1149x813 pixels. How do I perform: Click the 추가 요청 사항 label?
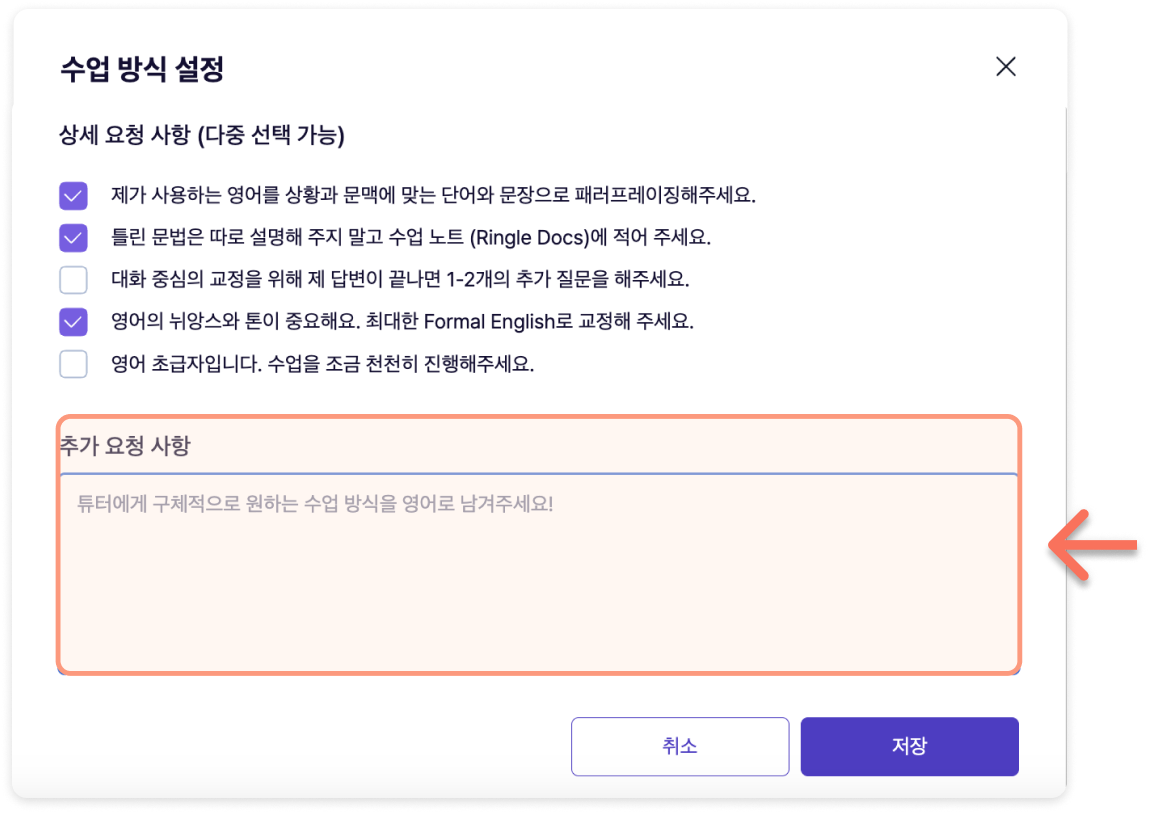[x=125, y=446]
